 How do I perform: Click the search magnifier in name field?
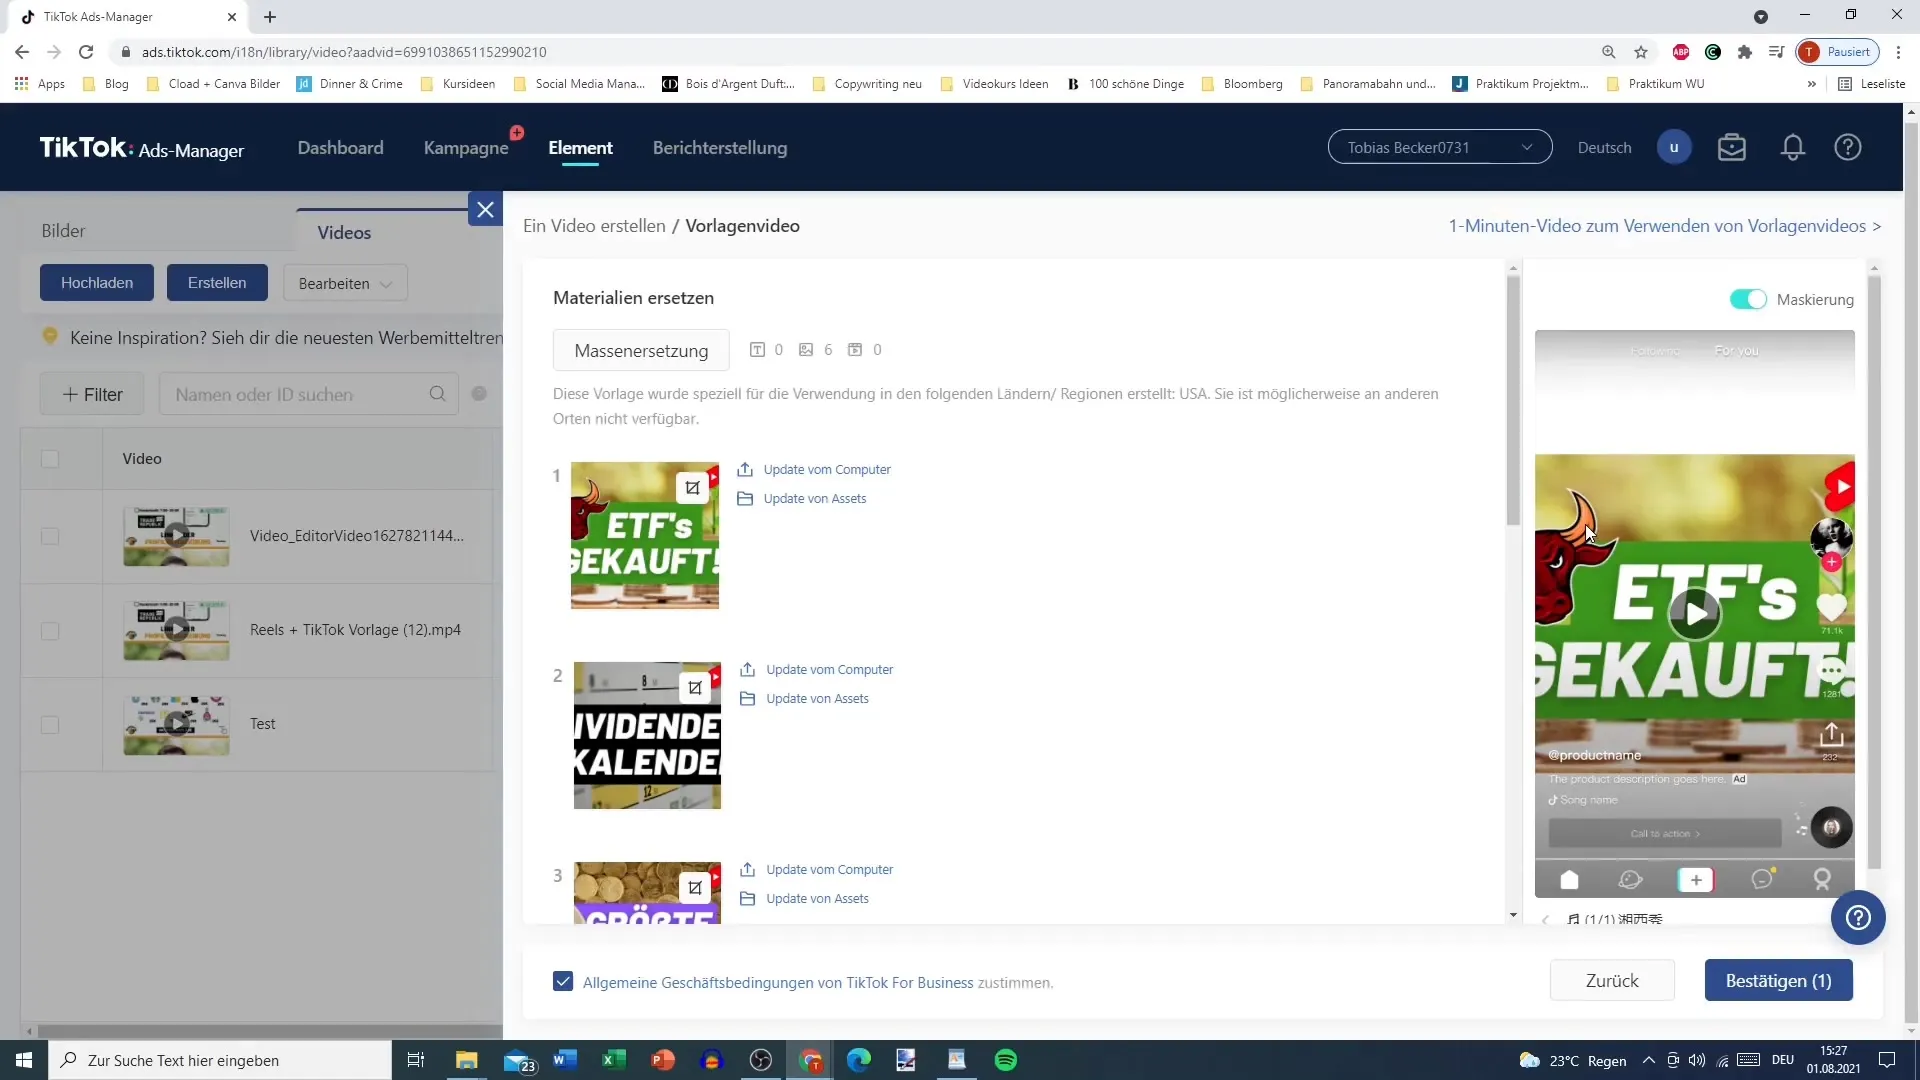point(437,394)
